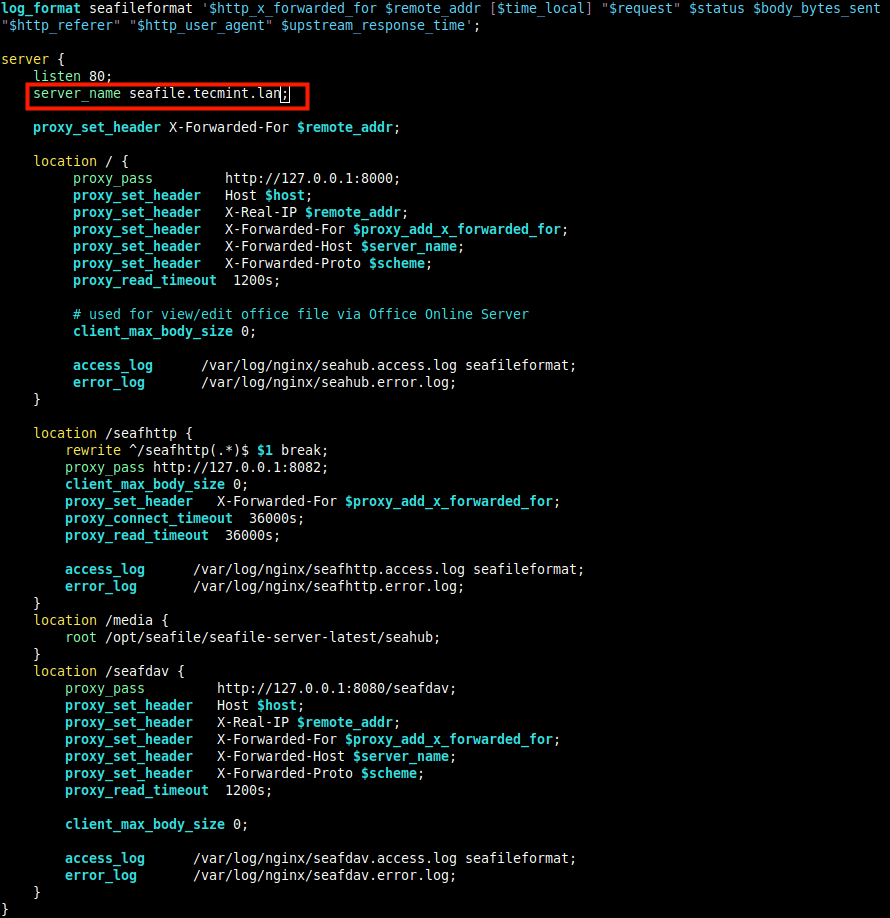
Task: Click the log_format keyword at top
Action: tap(41, 9)
